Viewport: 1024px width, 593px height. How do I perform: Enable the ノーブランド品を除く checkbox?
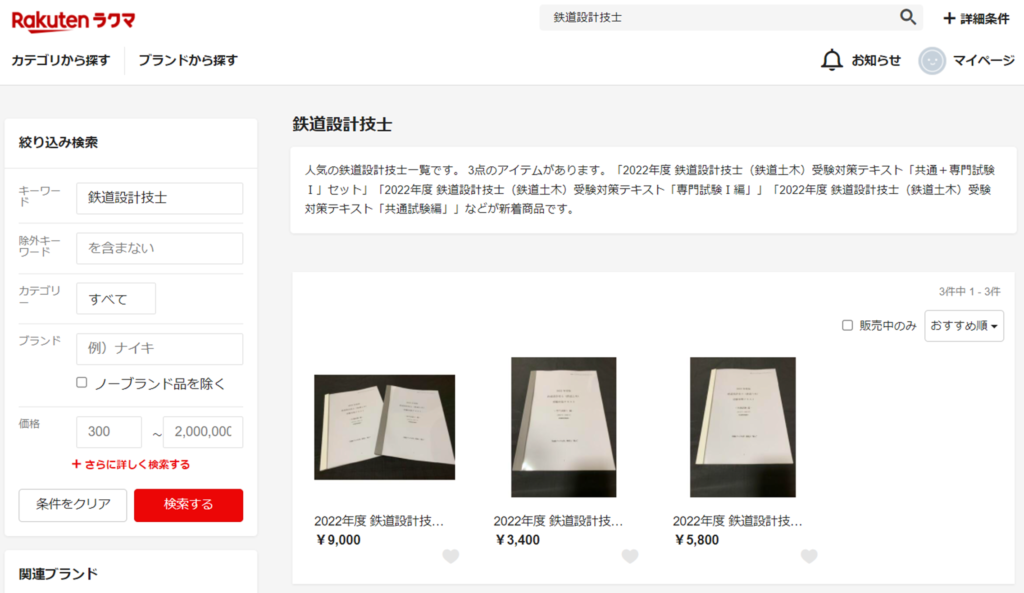pos(82,383)
